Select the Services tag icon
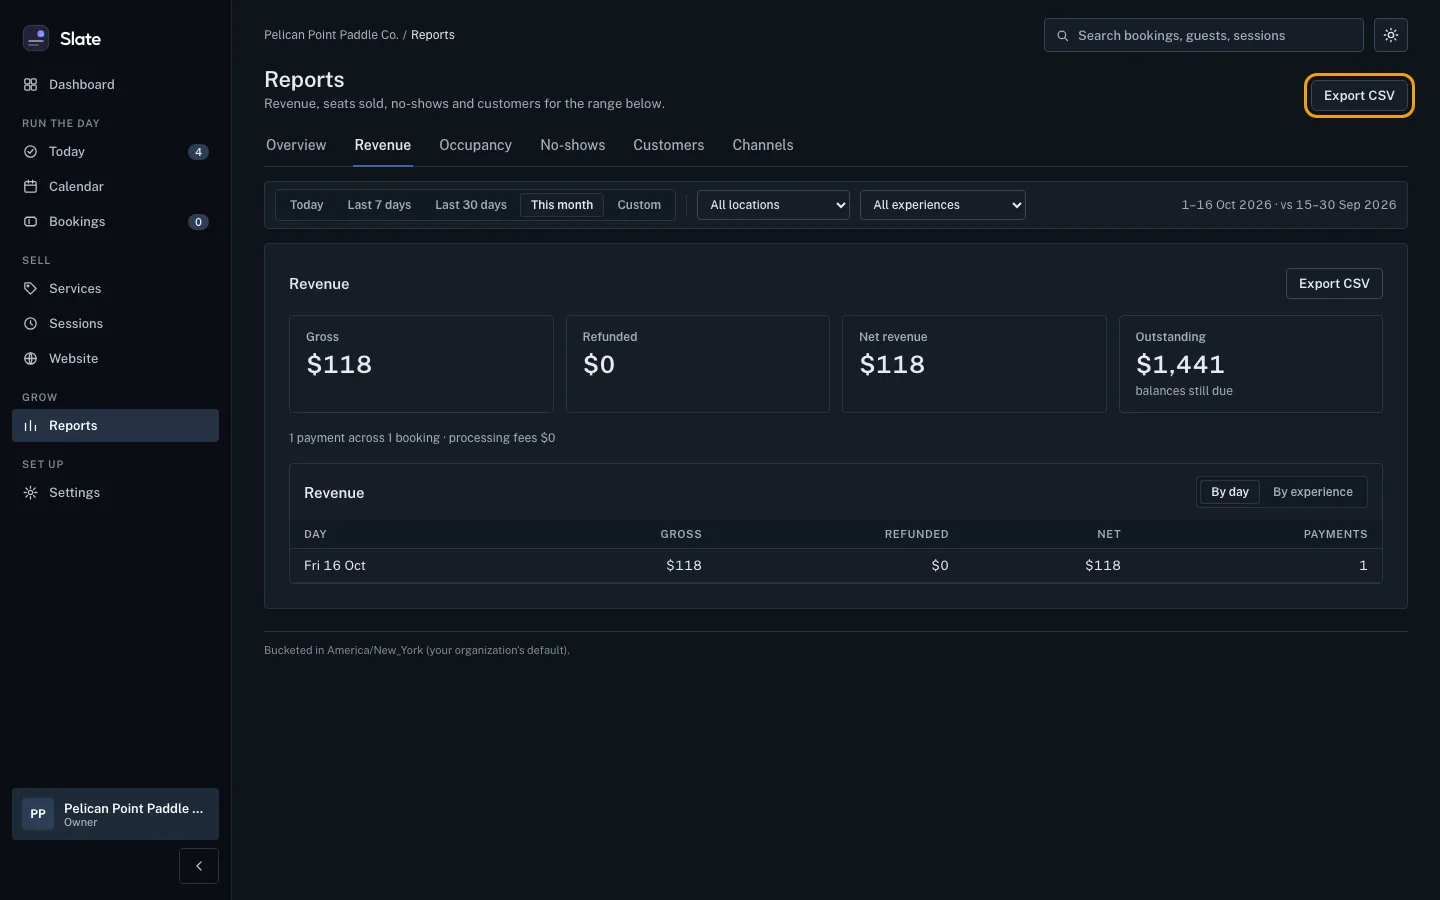 pos(30,289)
